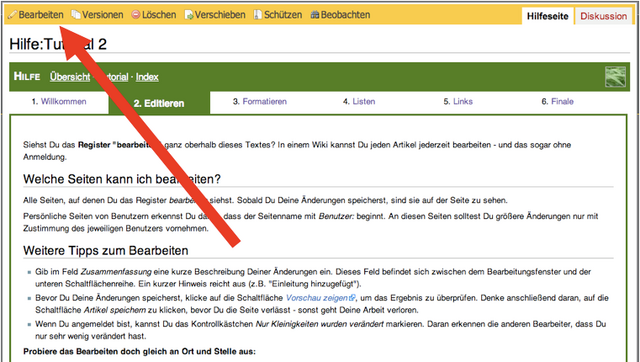The height and width of the screenshot is (362, 640).
Task: Click the grass image in the help banner
Action: (x=616, y=77)
